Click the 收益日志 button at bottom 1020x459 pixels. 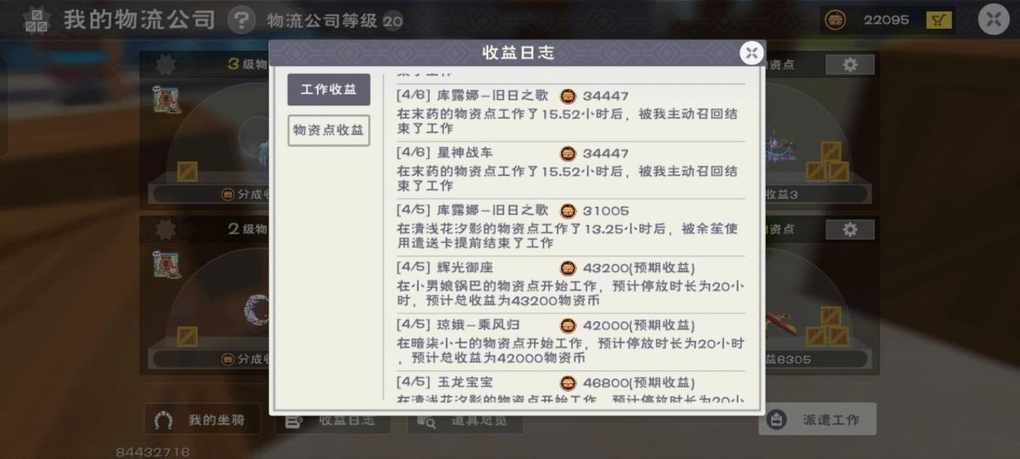tap(332, 421)
